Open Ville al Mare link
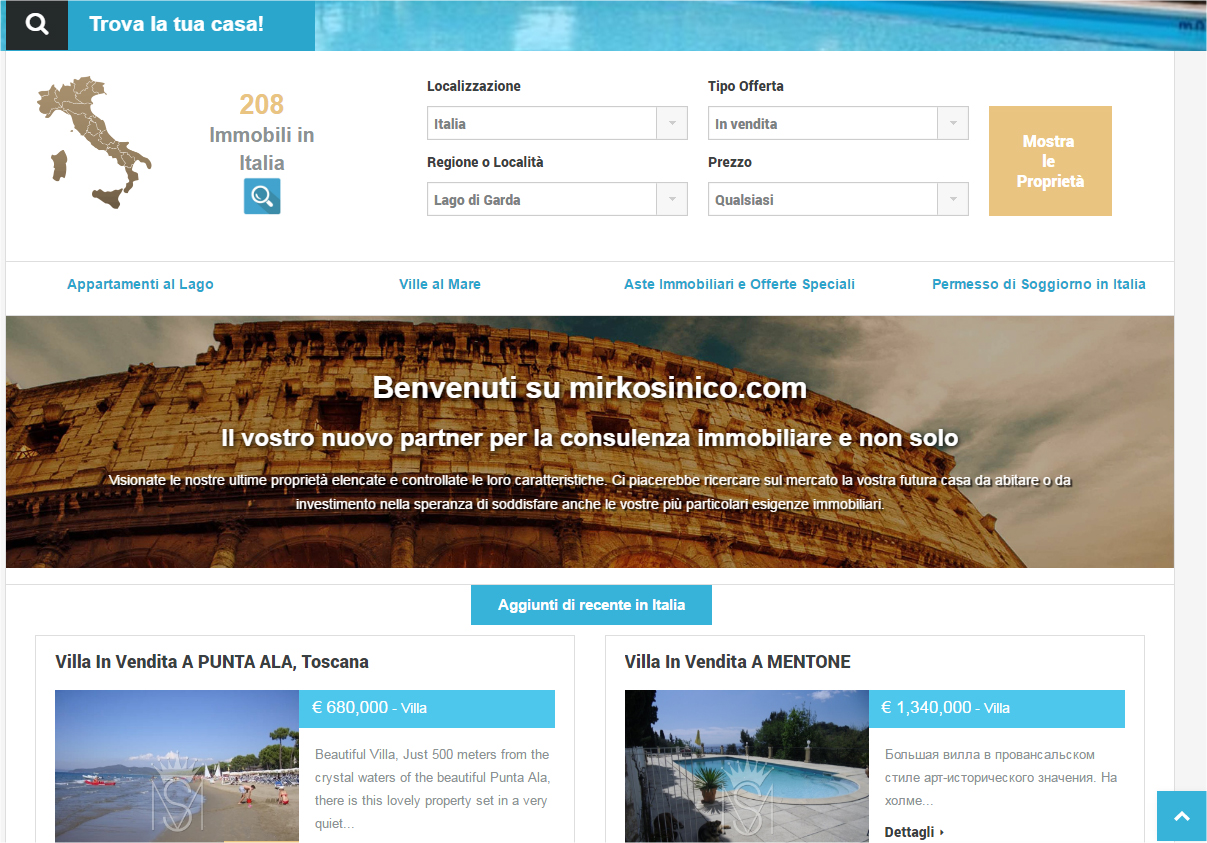This screenshot has width=1207, height=843. (x=440, y=284)
